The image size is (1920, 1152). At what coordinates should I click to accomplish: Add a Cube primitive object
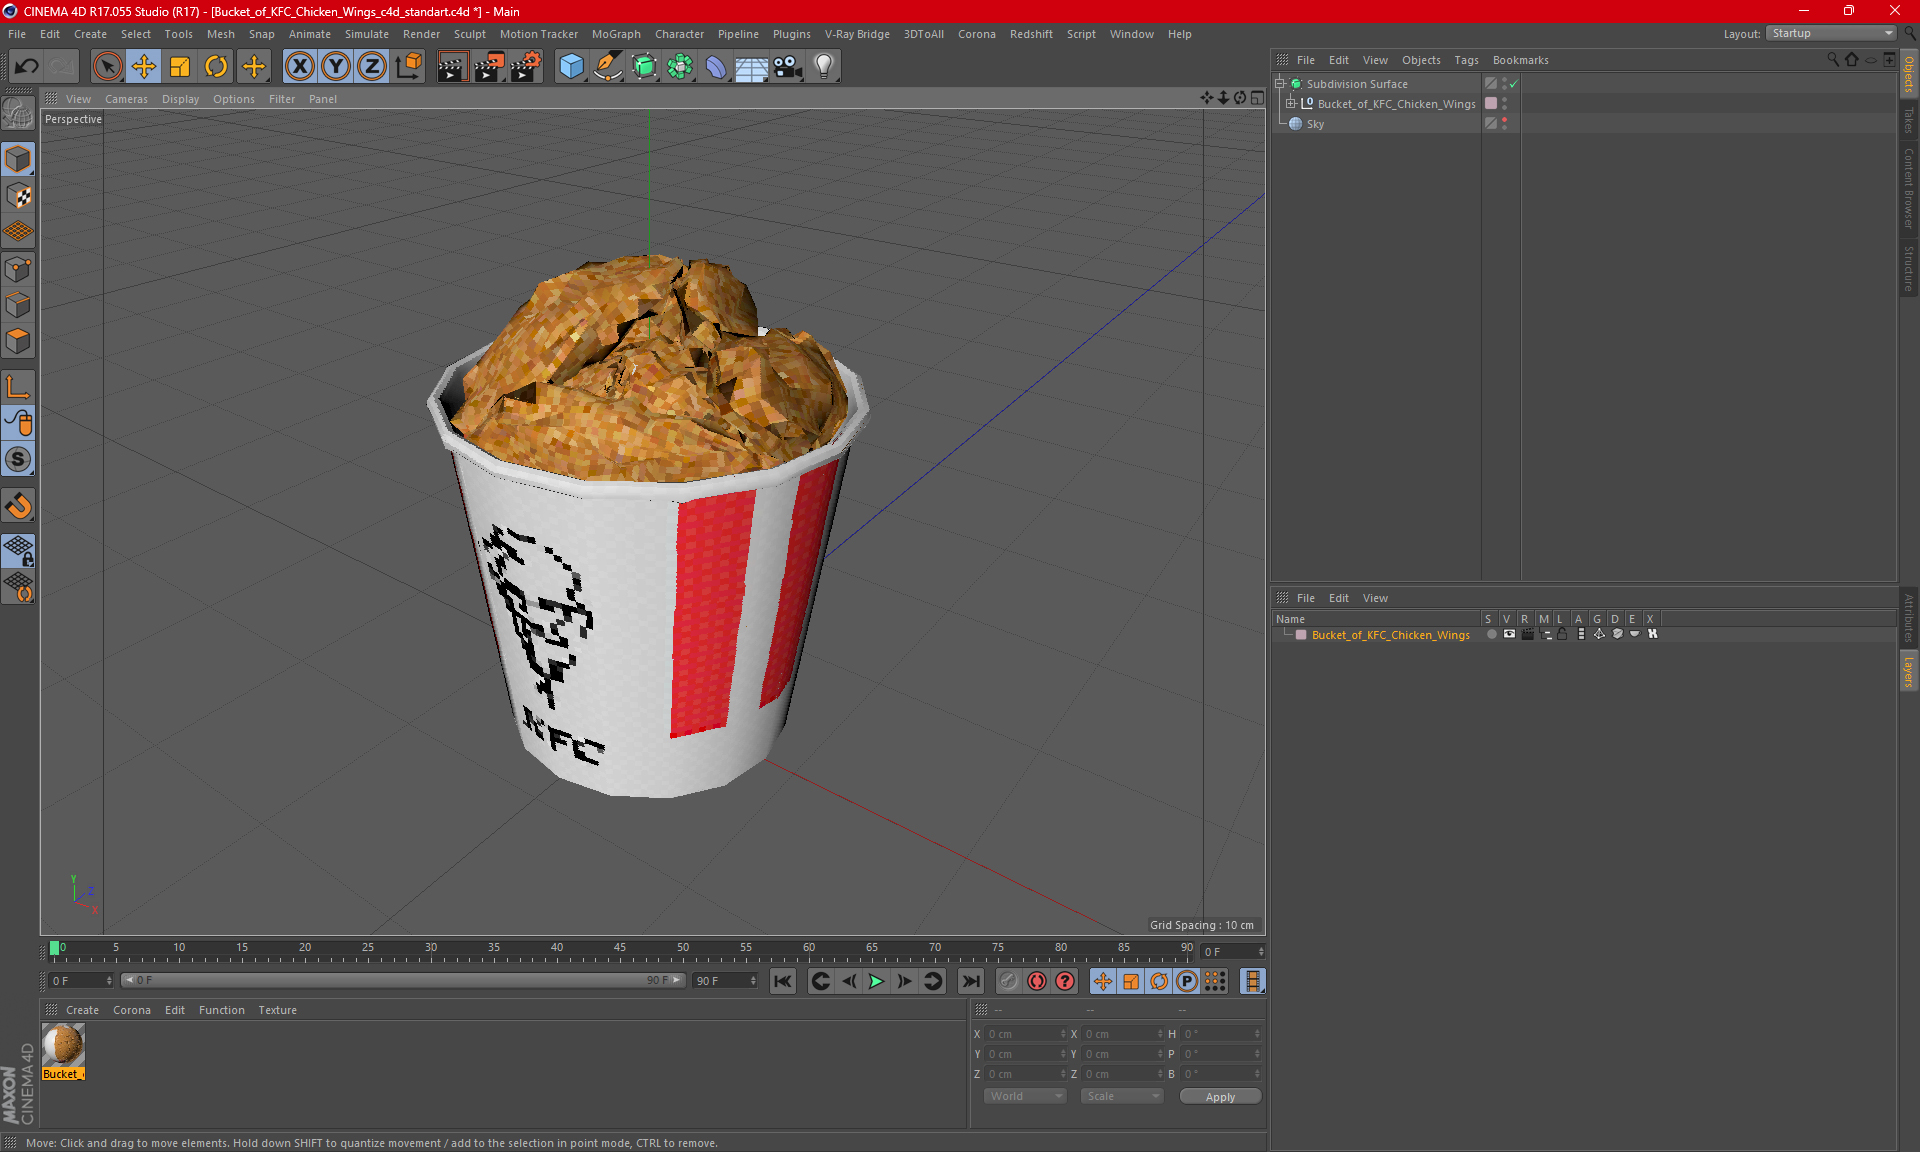pos(571,67)
